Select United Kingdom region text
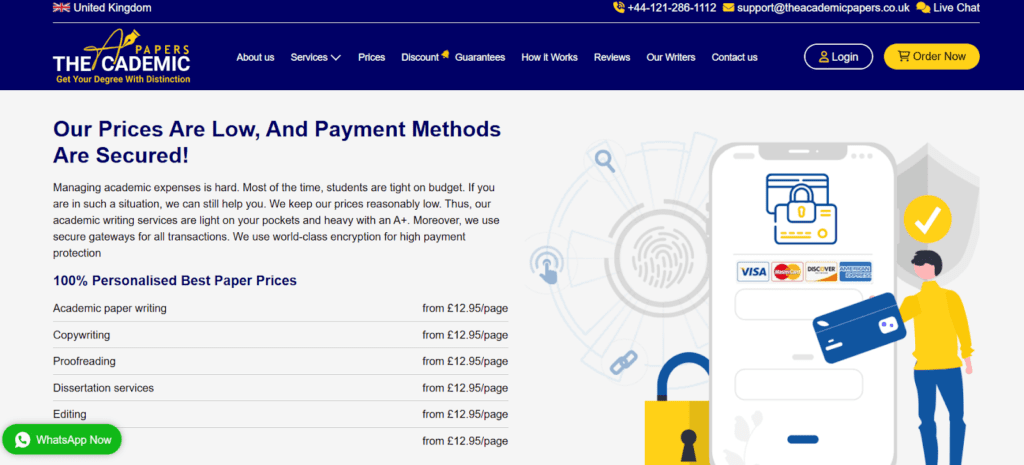This screenshot has width=1024, height=465. (112, 8)
